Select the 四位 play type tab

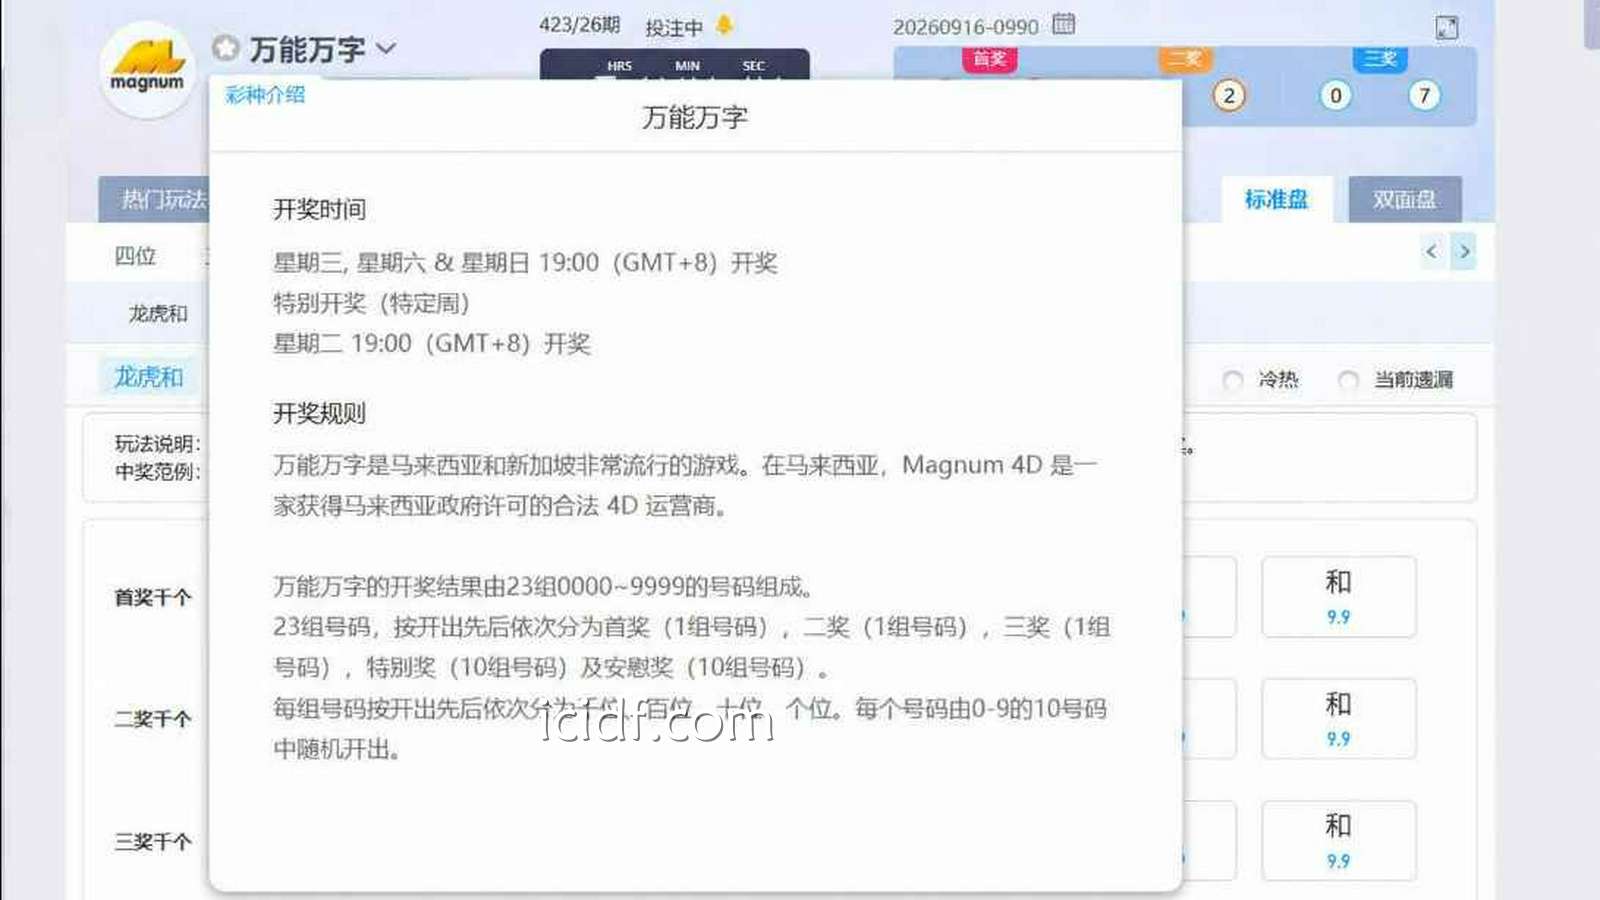coord(135,256)
